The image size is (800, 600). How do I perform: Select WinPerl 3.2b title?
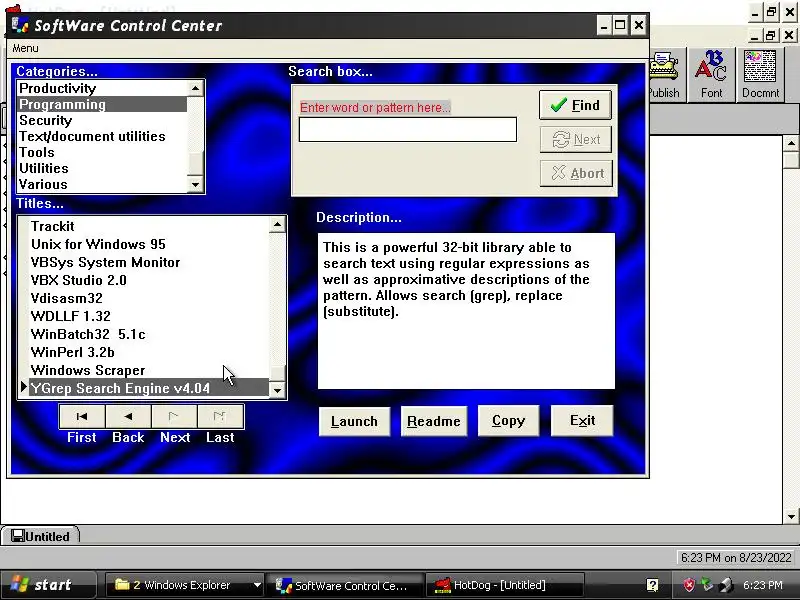pyautogui.click(x=148, y=352)
